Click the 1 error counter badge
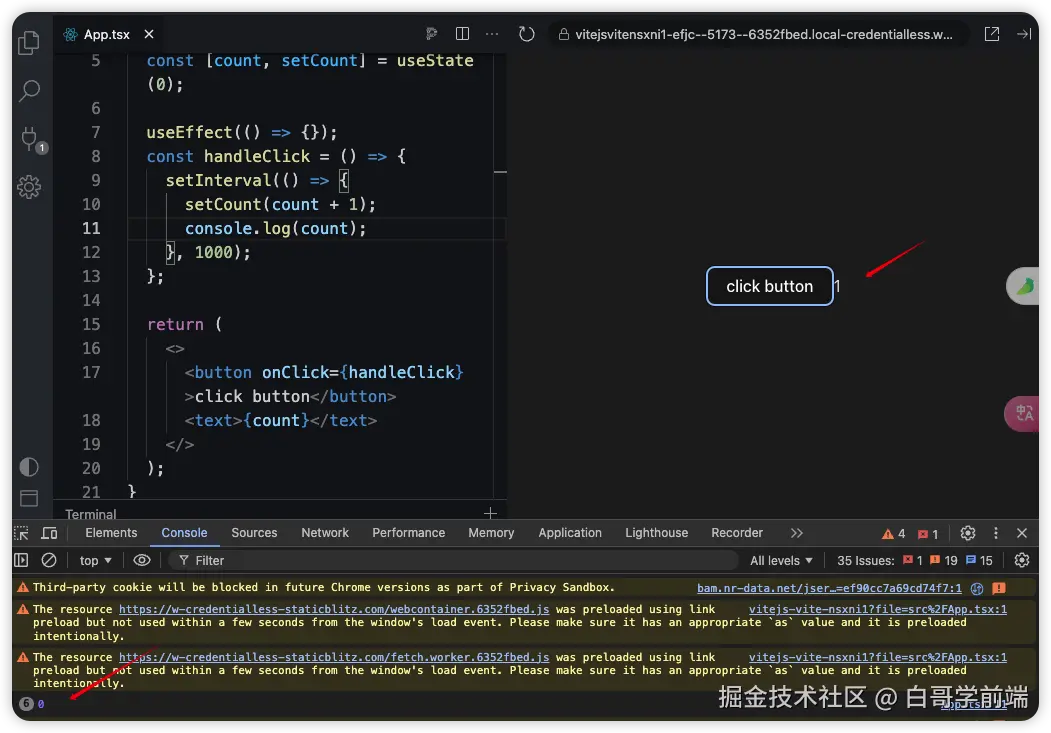This screenshot has width=1051, height=733. 928,534
